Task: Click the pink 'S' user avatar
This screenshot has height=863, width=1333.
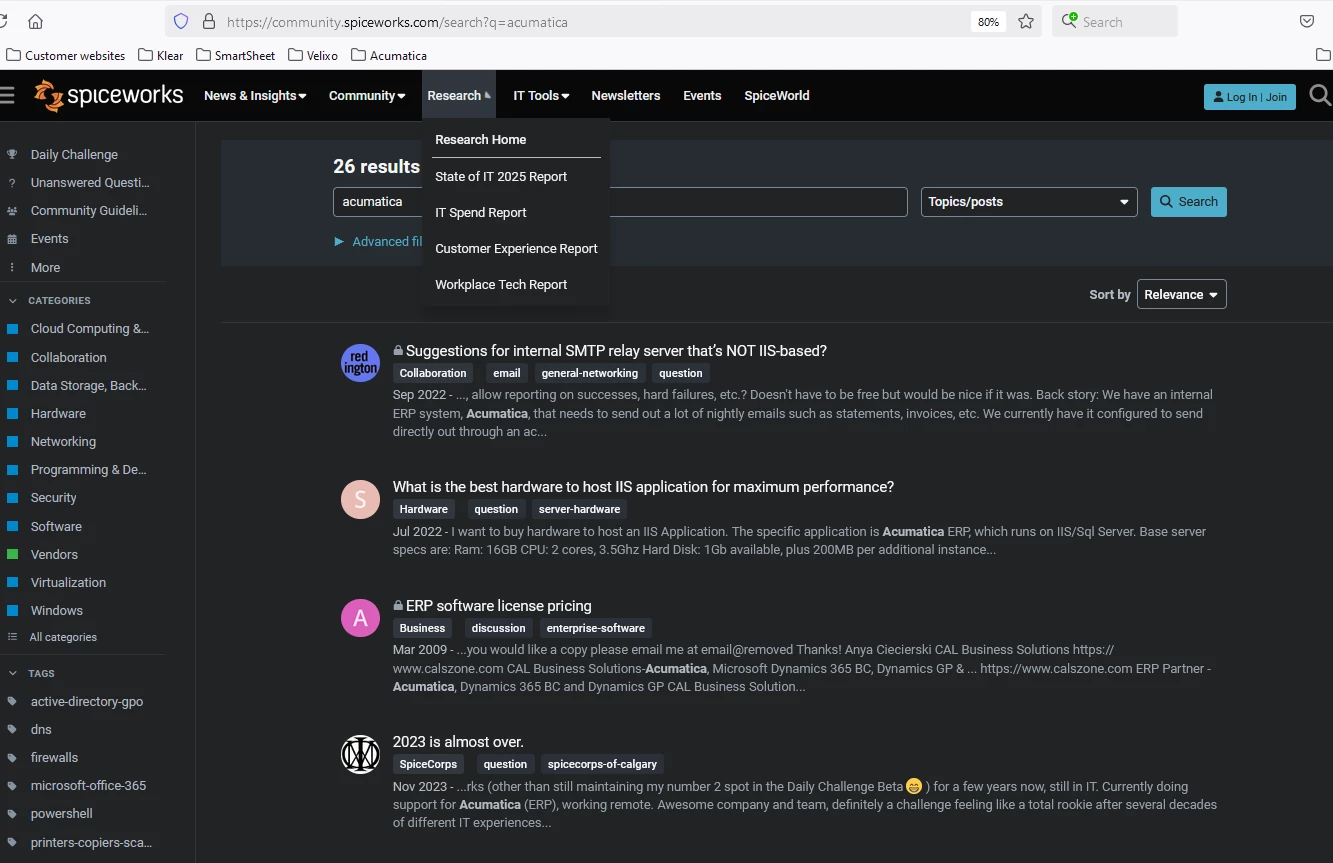Action: coord(360,499)
